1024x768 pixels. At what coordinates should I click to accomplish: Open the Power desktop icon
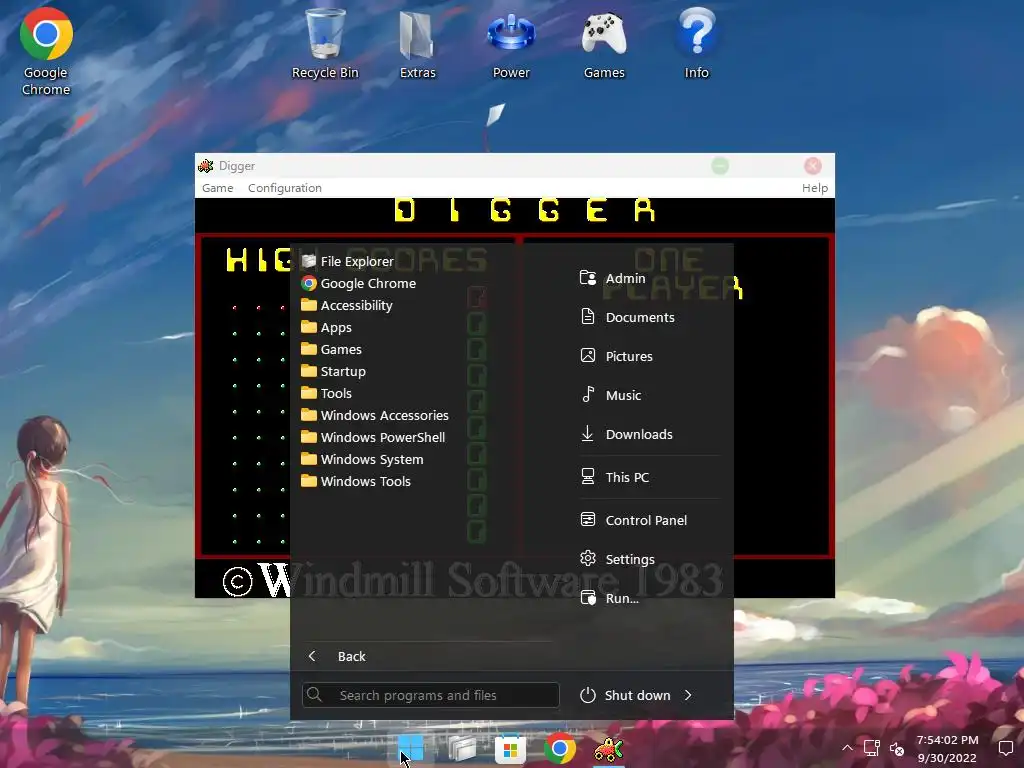pos(511,44)
